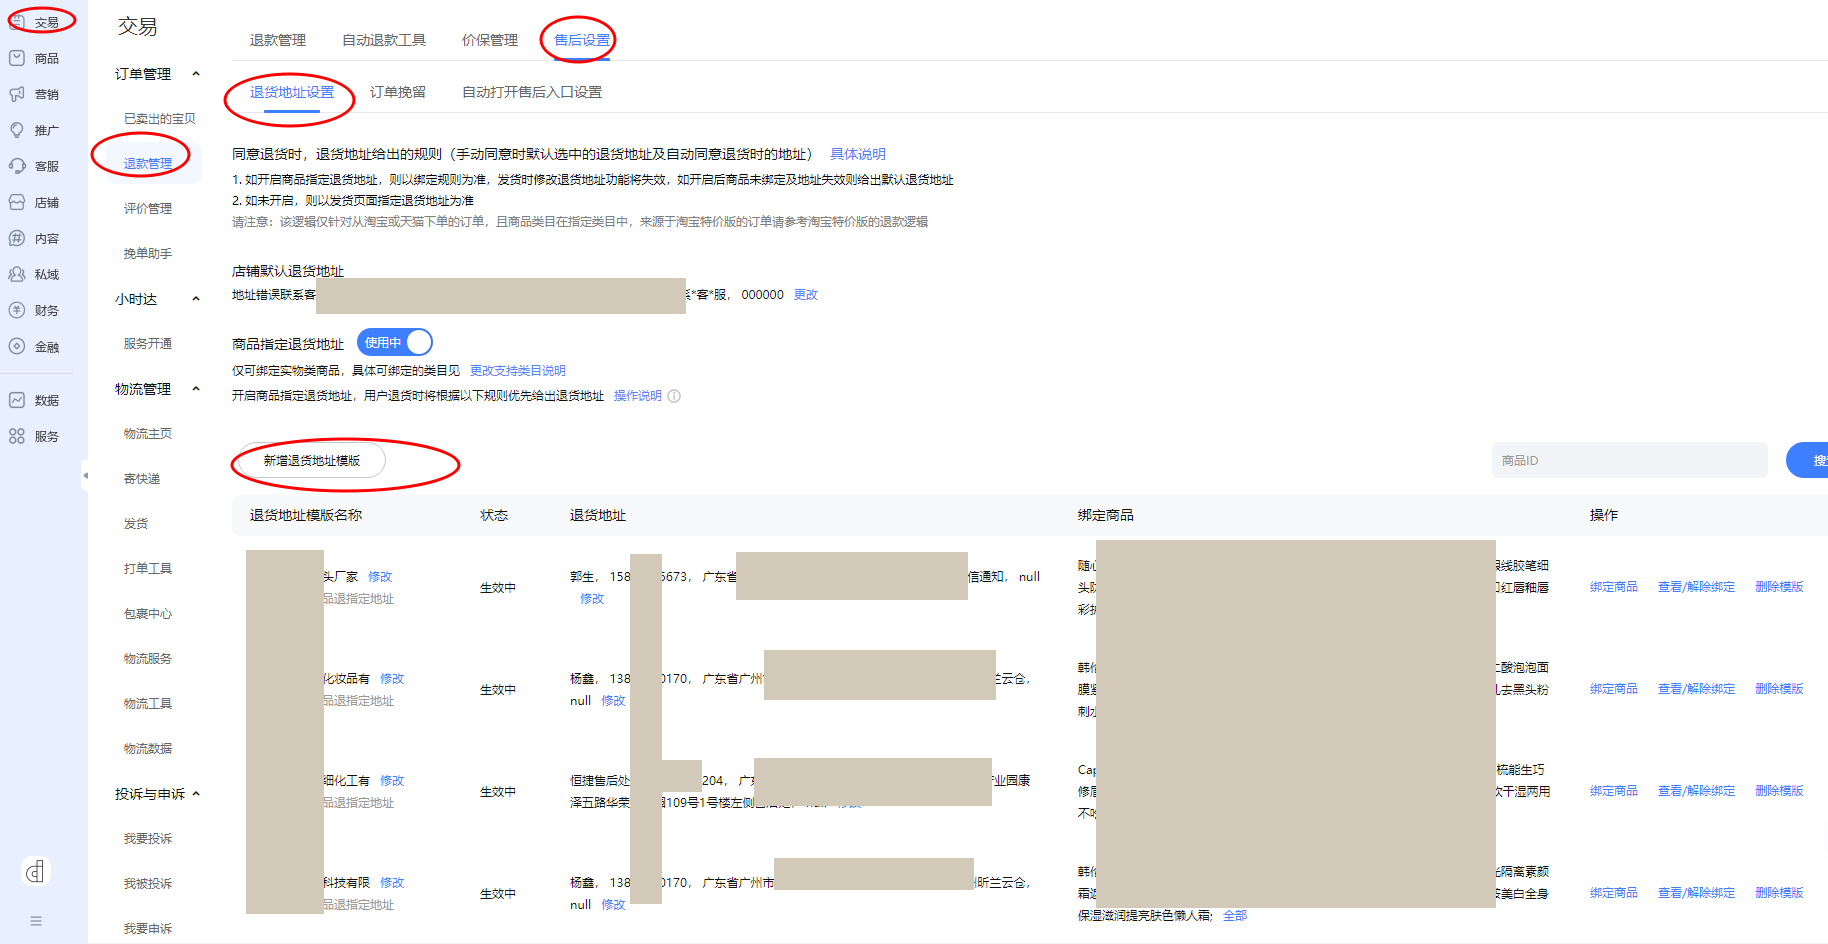Click 修改 under the 郭生 return address
Image resolution: width=1828 pixels, height=944 pixels.
tap(592, 599)
